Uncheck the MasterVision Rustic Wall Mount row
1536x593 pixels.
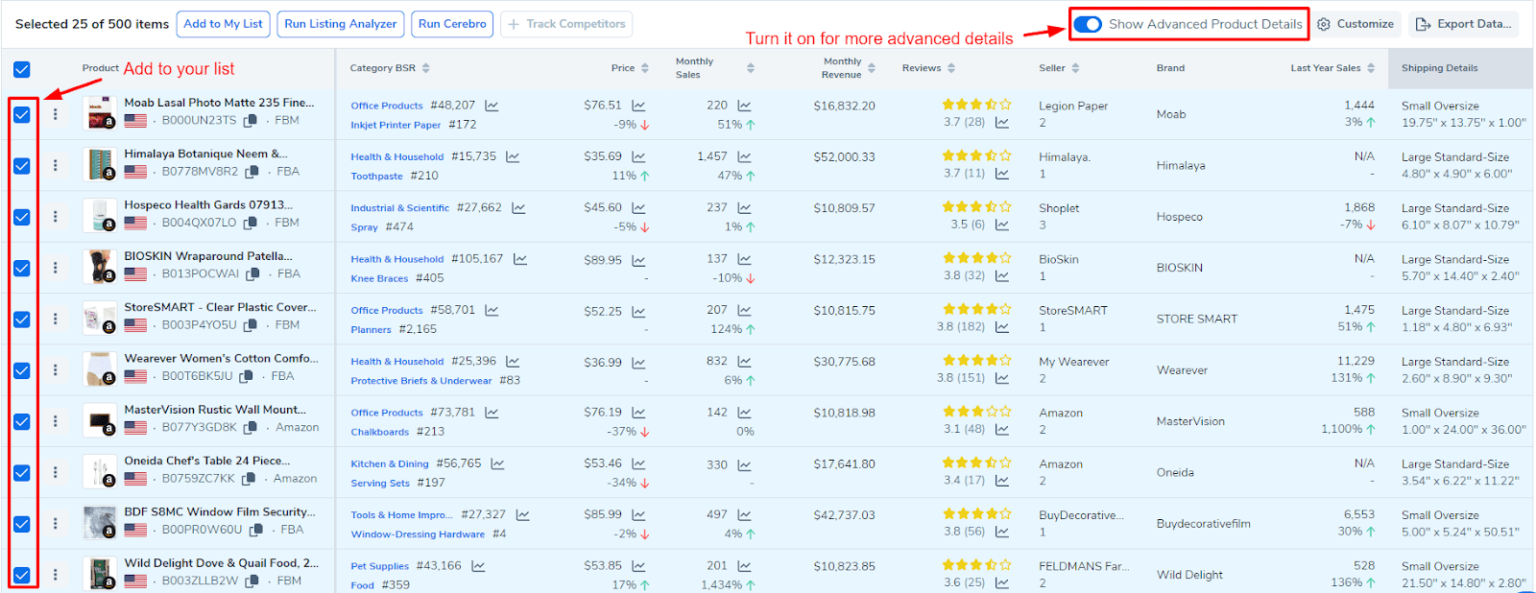[22, 421]
